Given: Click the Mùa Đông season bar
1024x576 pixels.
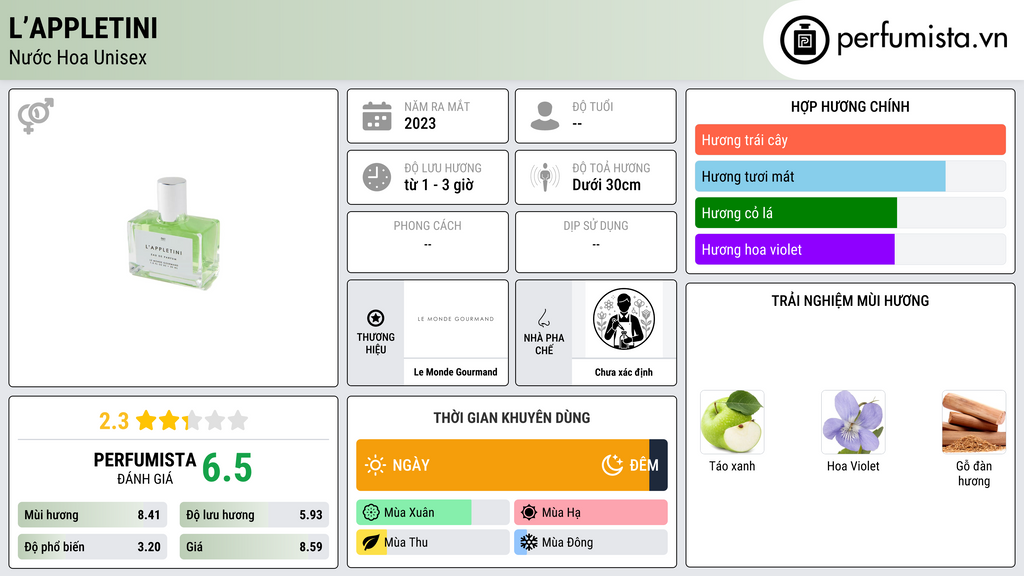Looking at the screenshot, I should [x=590, y=542].
